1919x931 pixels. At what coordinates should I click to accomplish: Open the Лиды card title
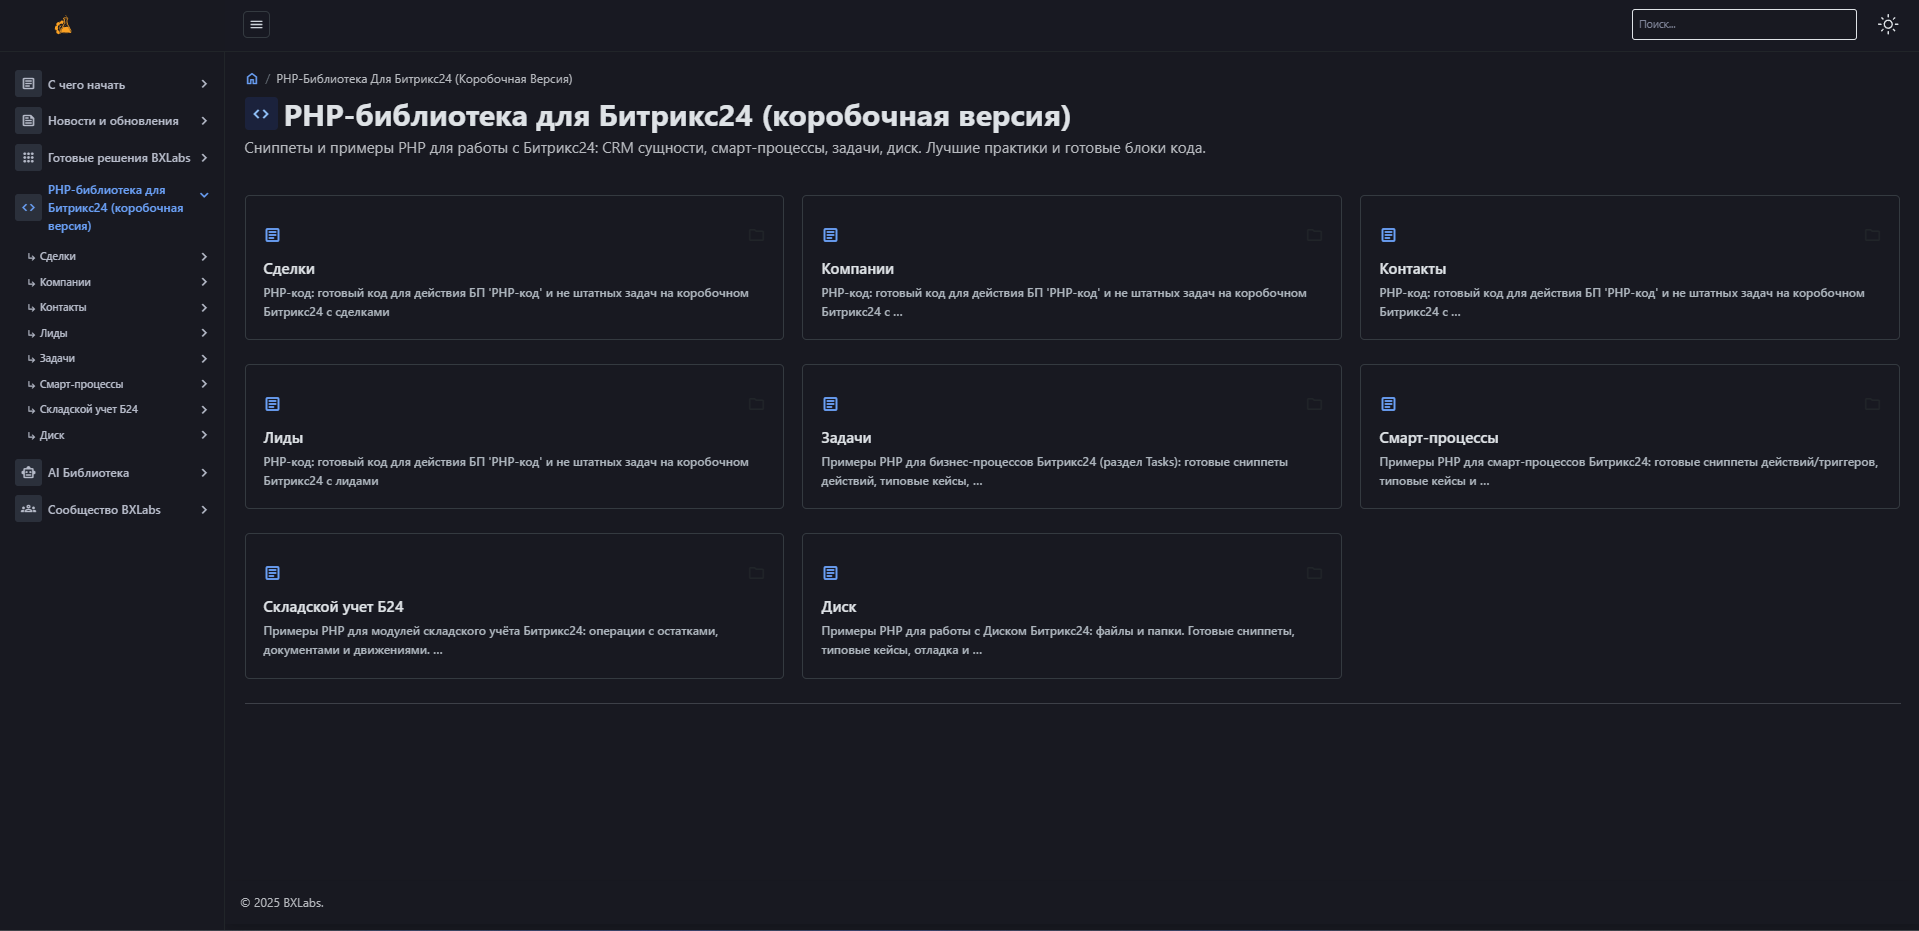coord(283,438)
